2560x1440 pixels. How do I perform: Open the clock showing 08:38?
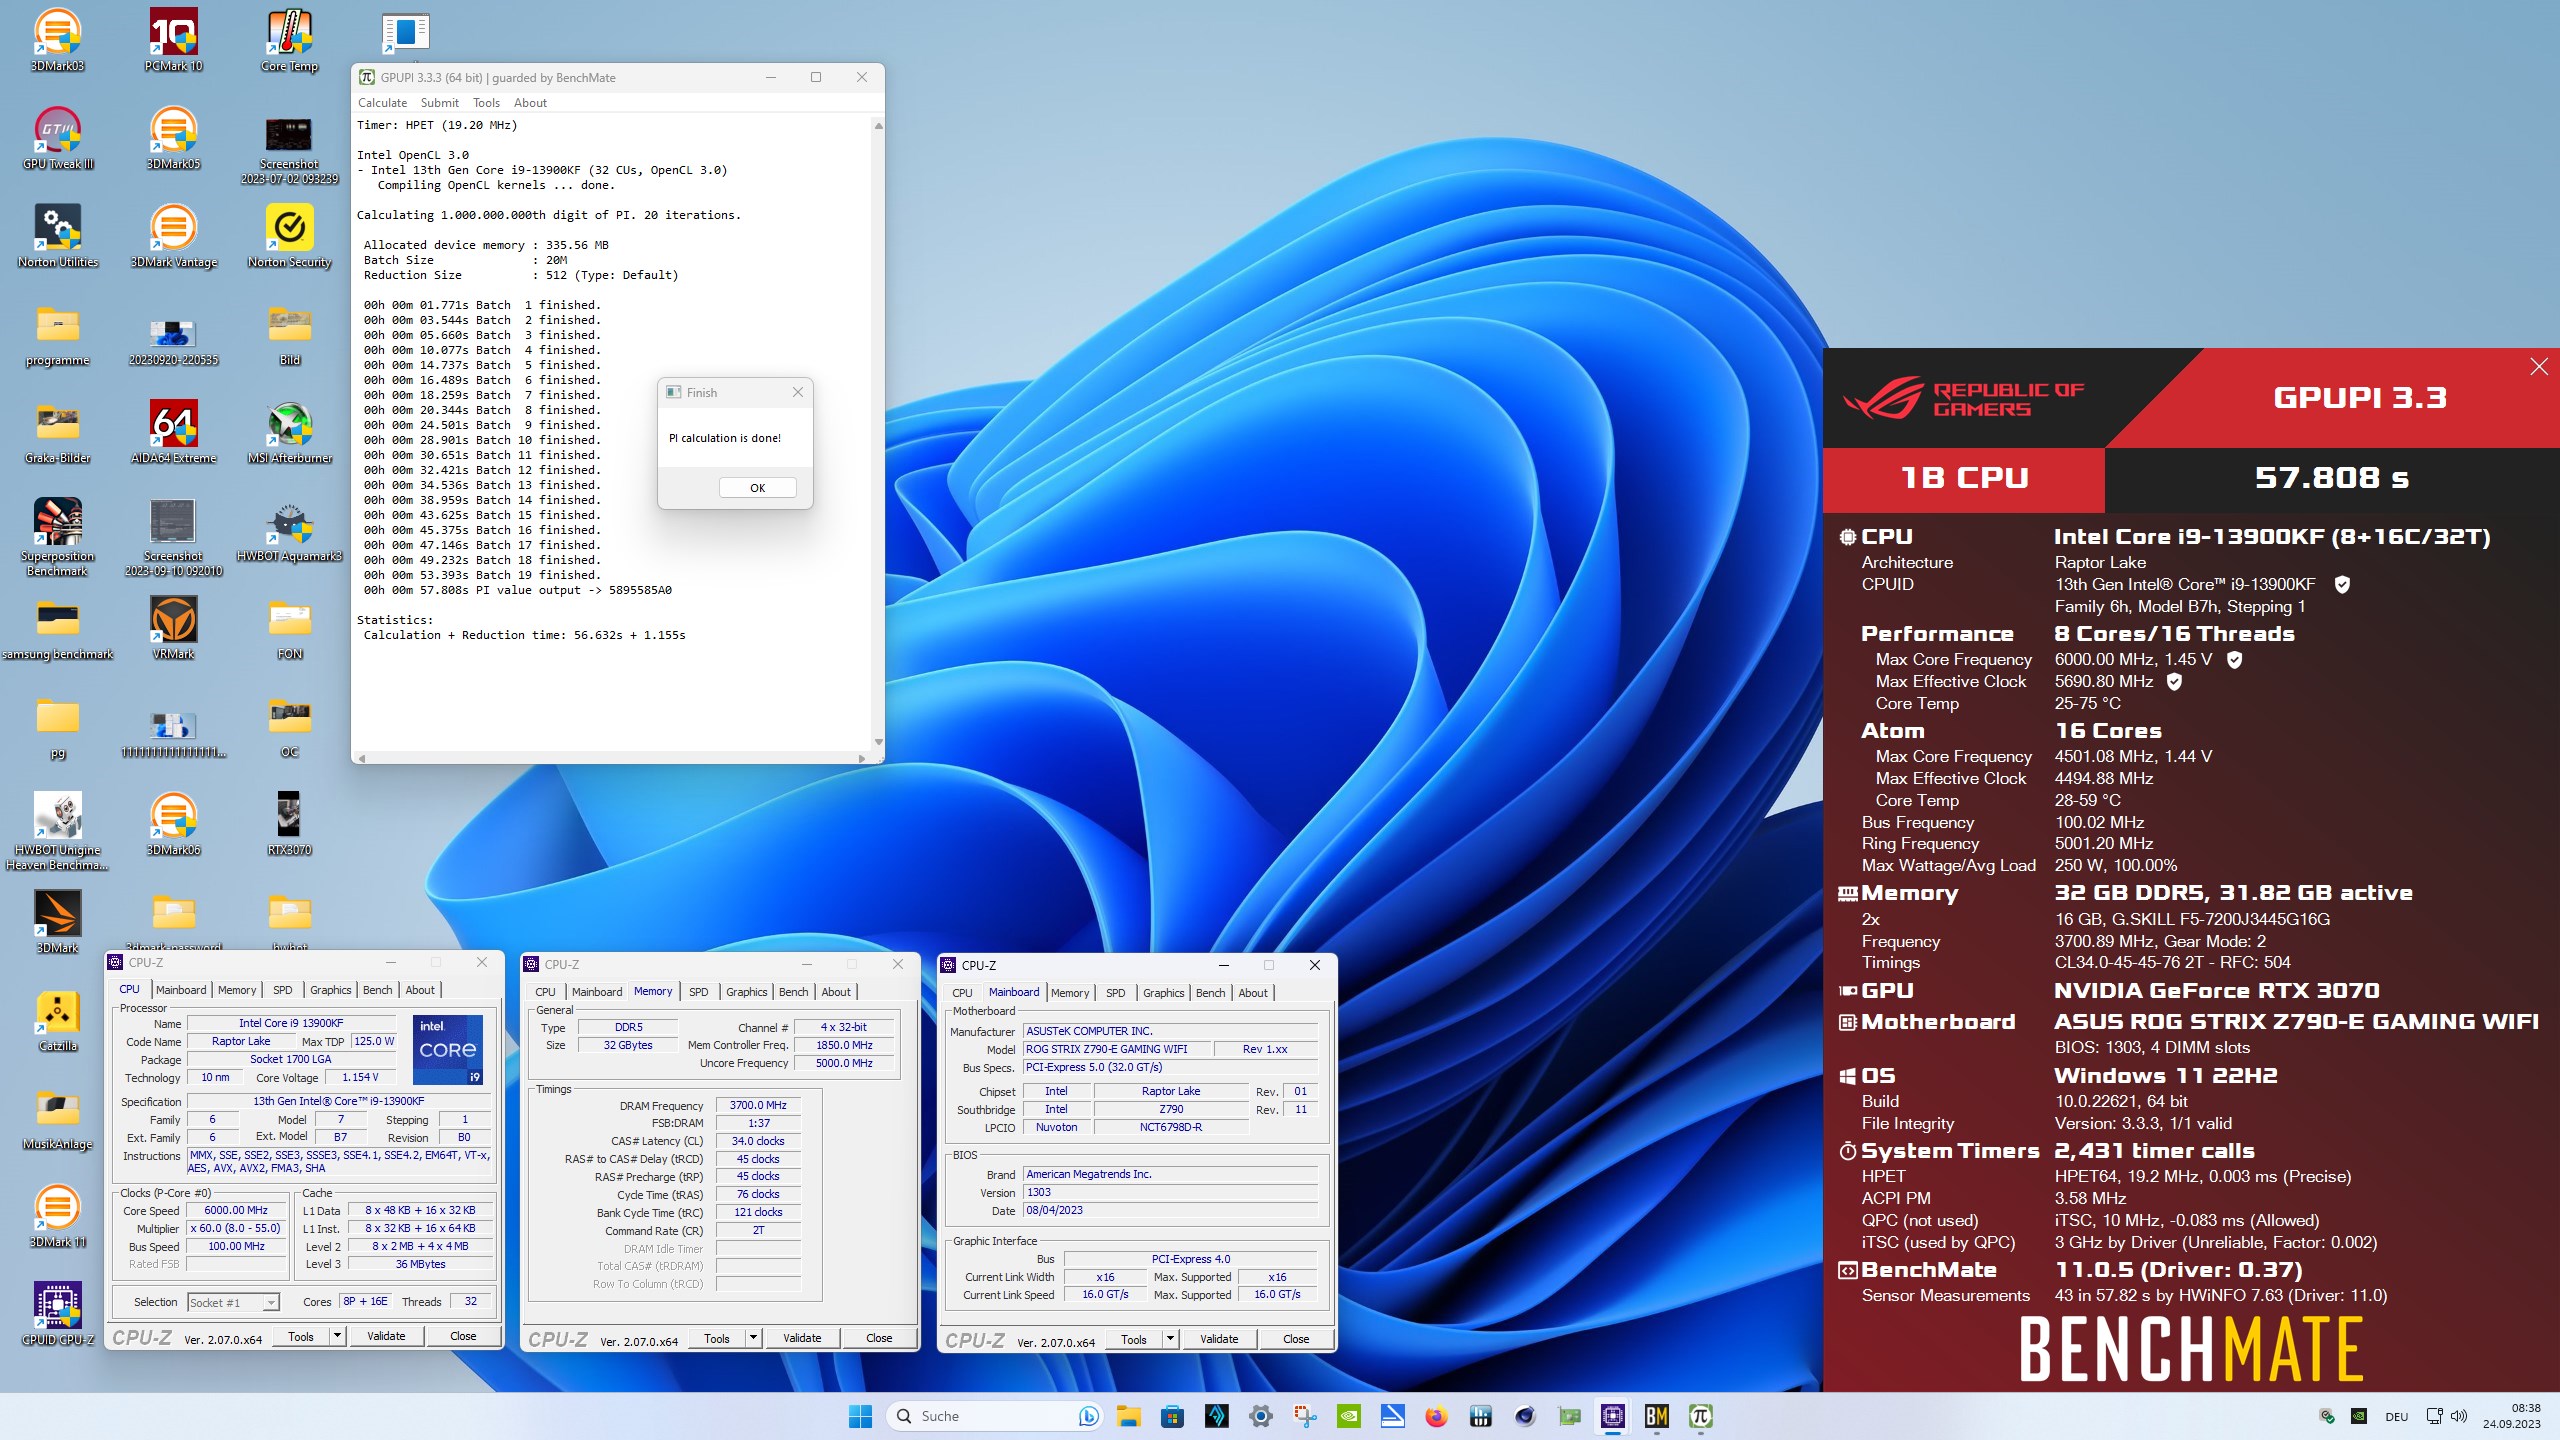point(2512,1416)
